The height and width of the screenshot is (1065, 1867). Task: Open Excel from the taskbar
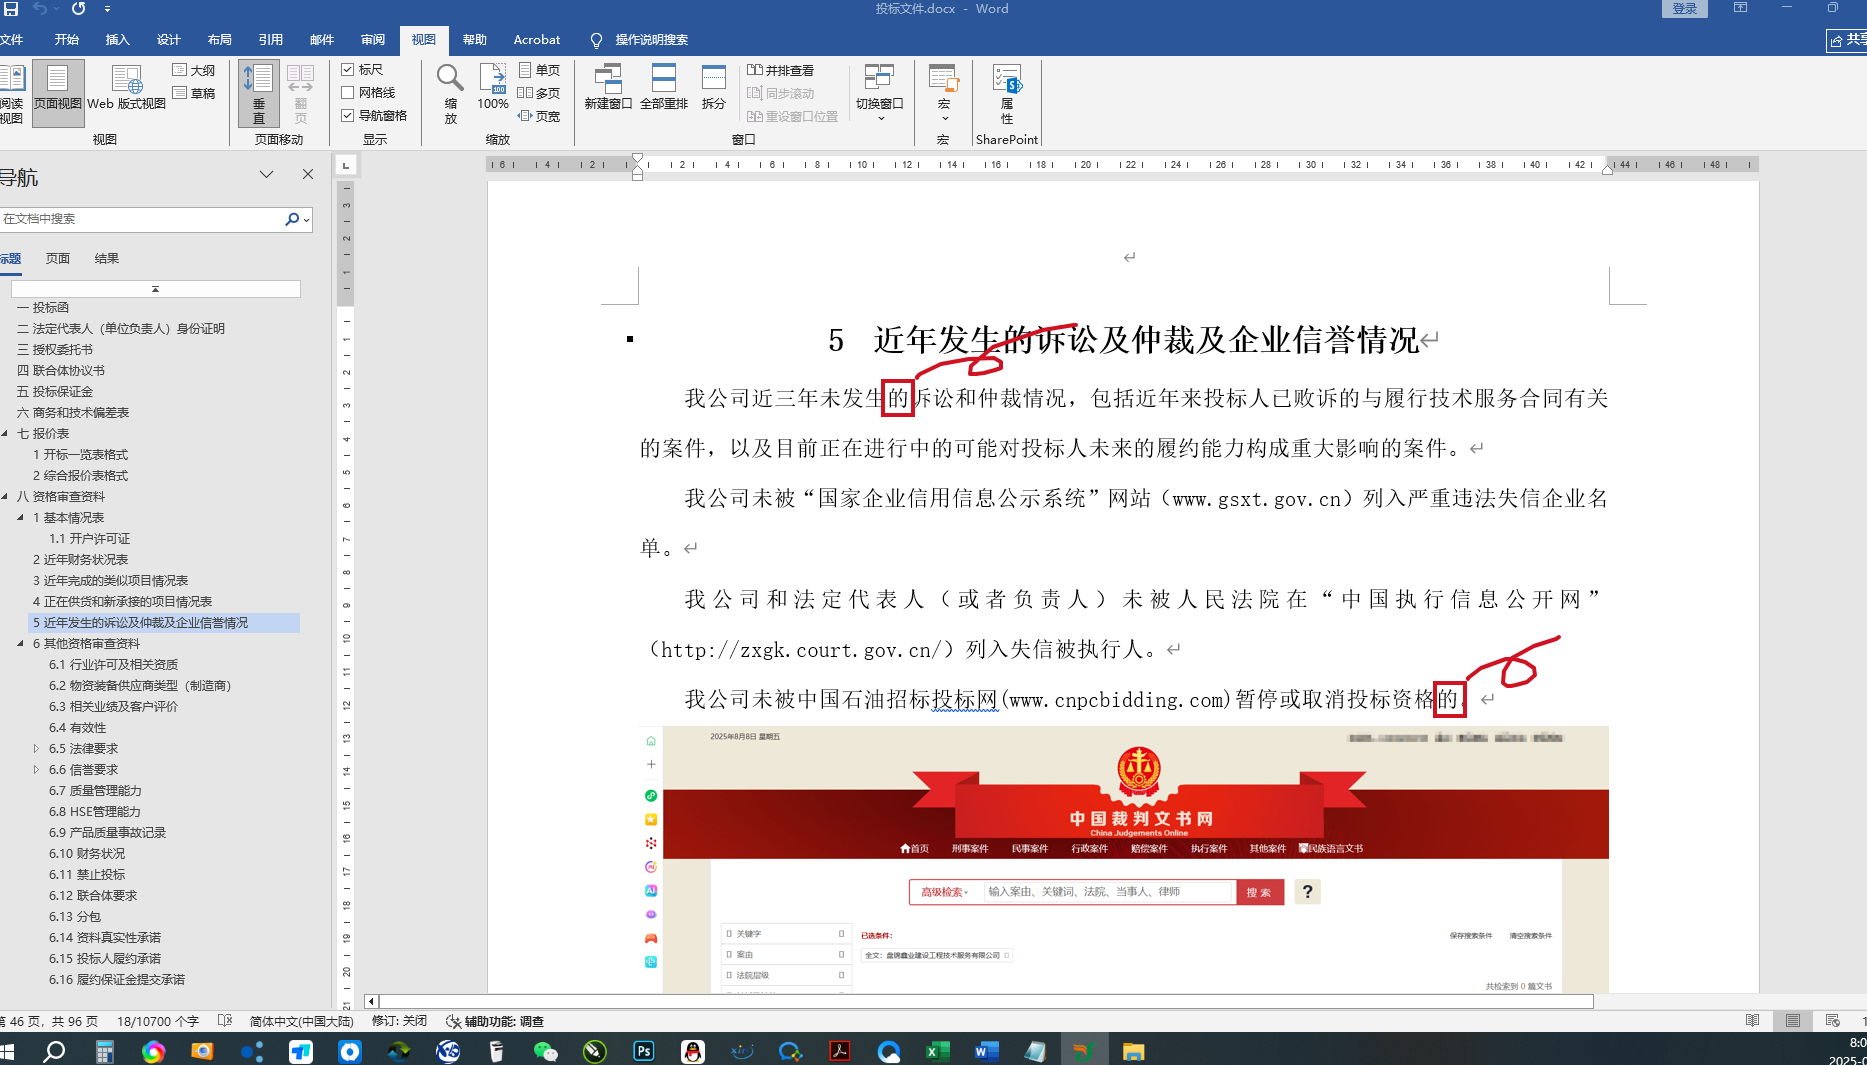click(938, 1051)
